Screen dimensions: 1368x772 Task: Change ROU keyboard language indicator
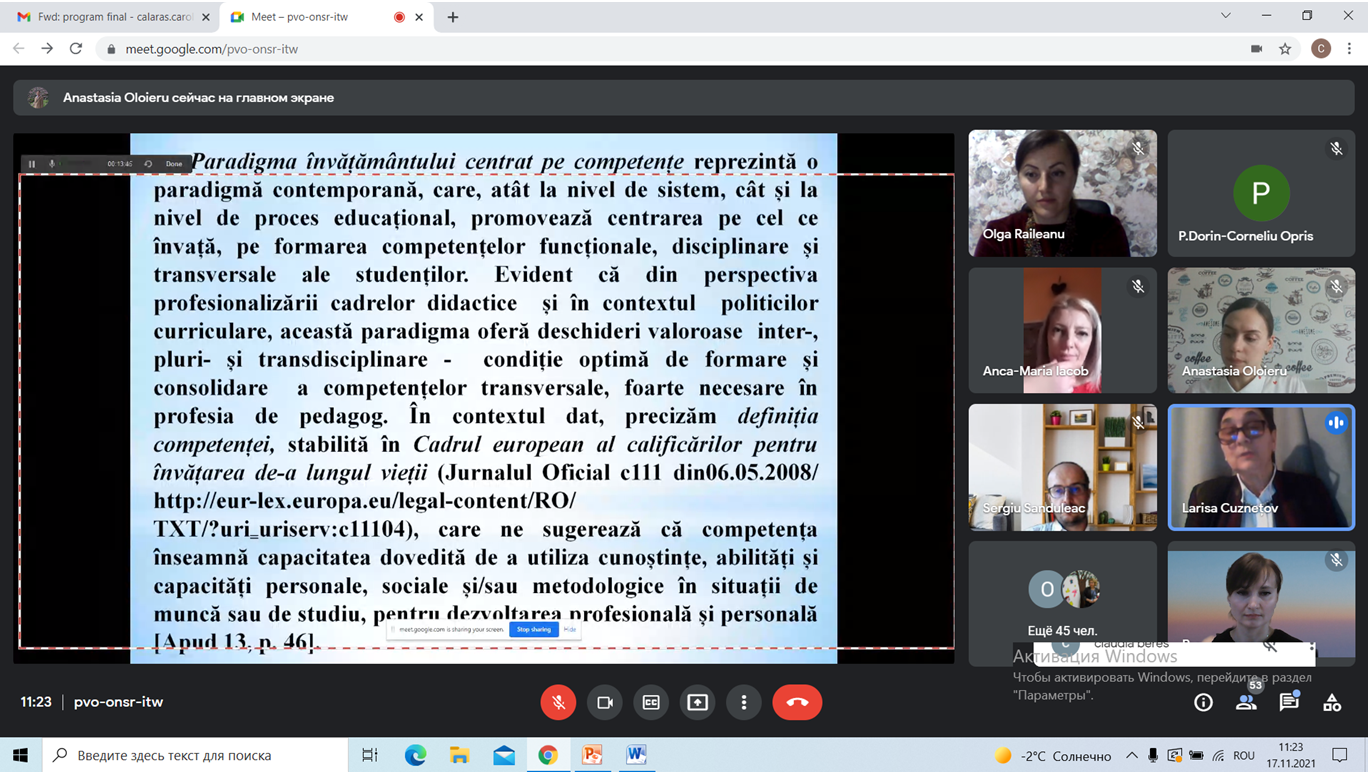click(1244, 755)
